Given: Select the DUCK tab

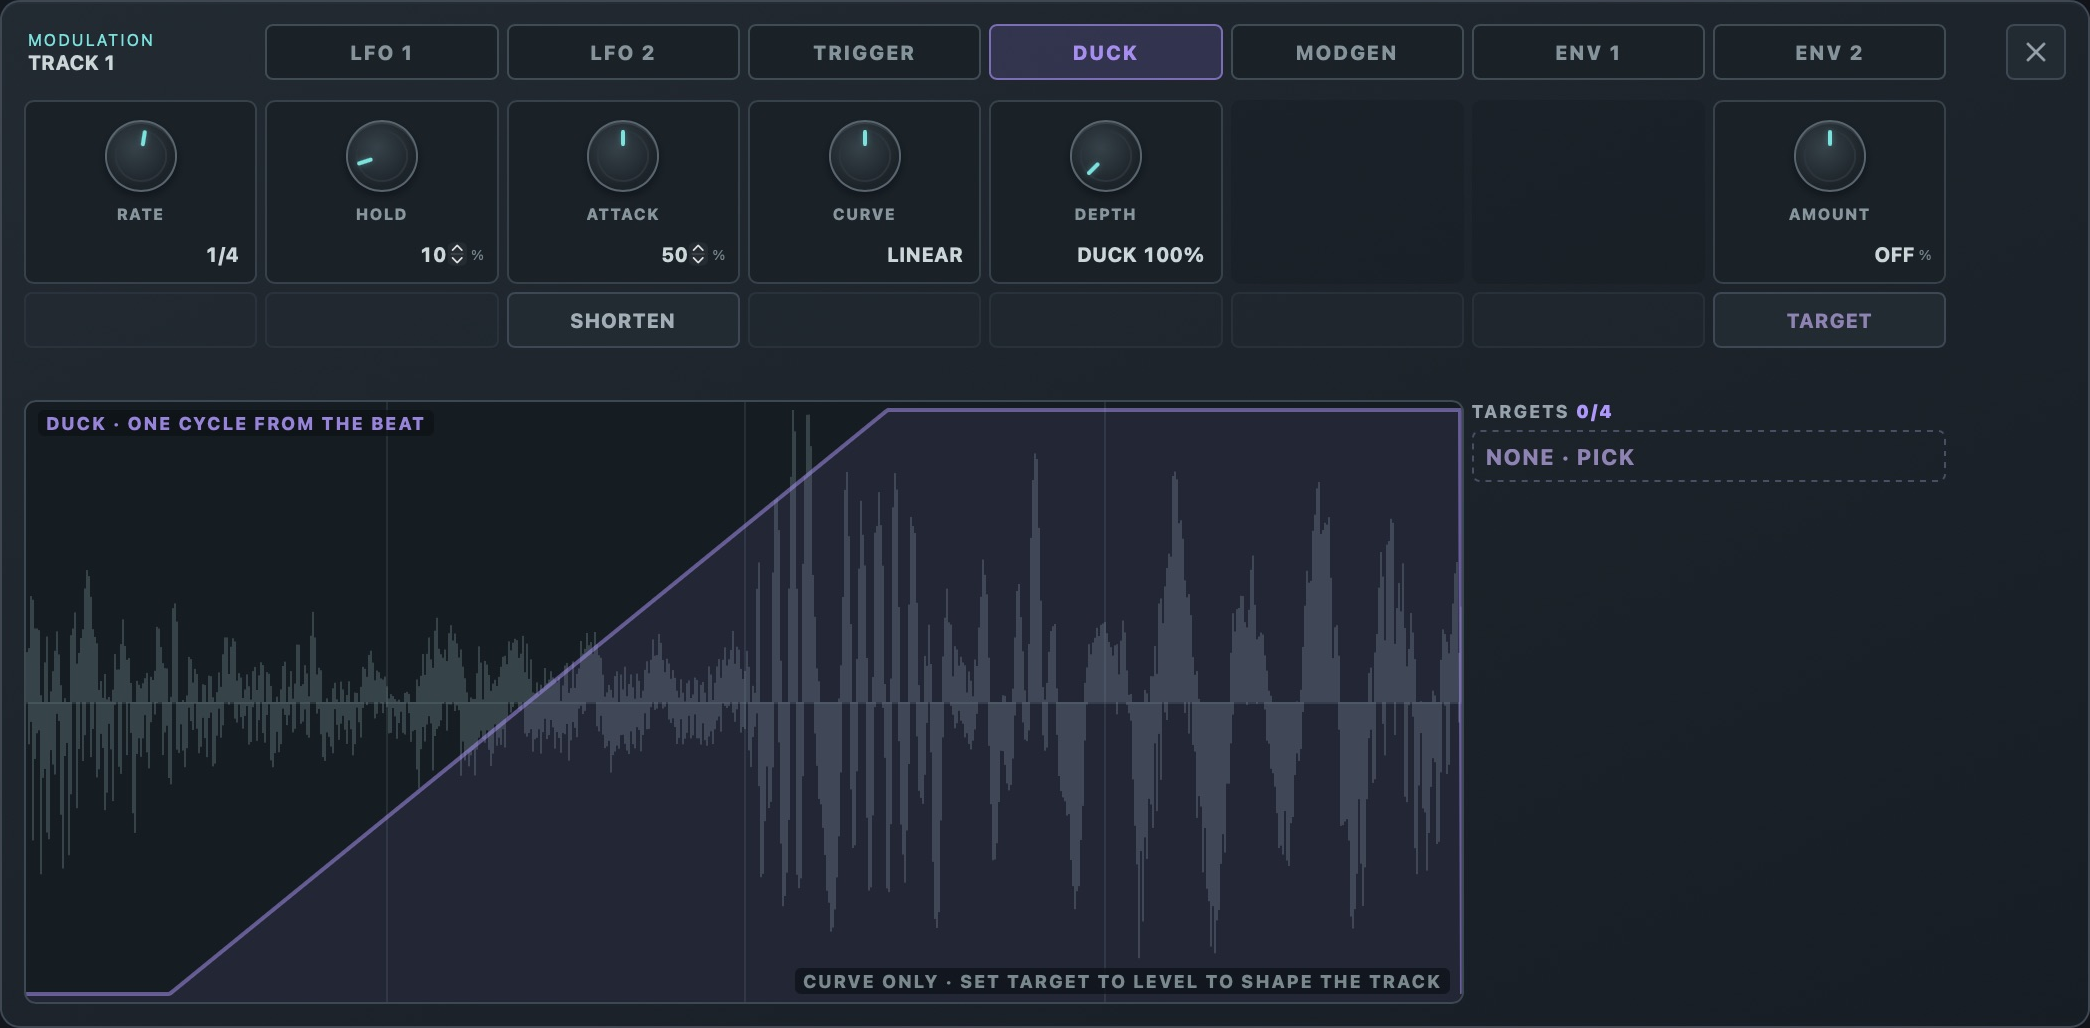Looking at the screenshot, I should pos(1105,52).
